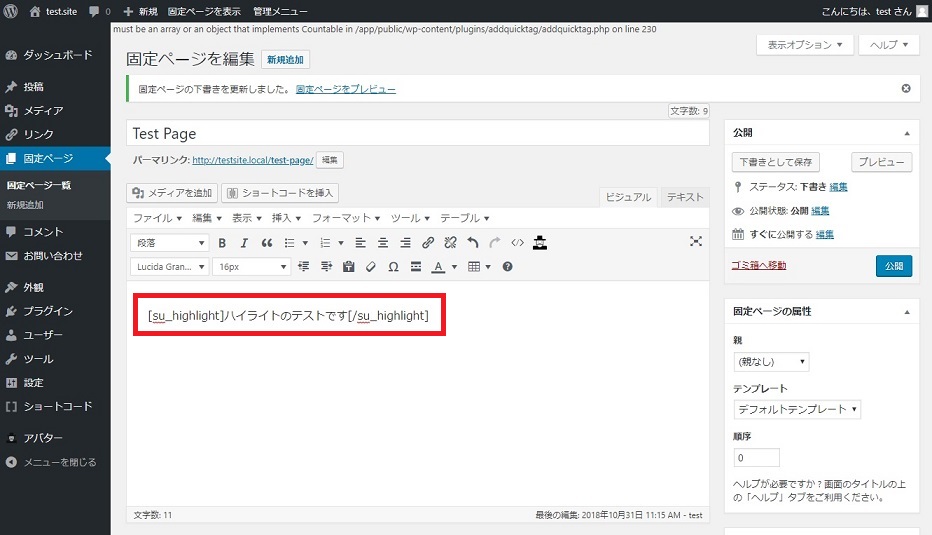
Task: Switch to the テキスト editor tab
Action: tap(685, 197)
